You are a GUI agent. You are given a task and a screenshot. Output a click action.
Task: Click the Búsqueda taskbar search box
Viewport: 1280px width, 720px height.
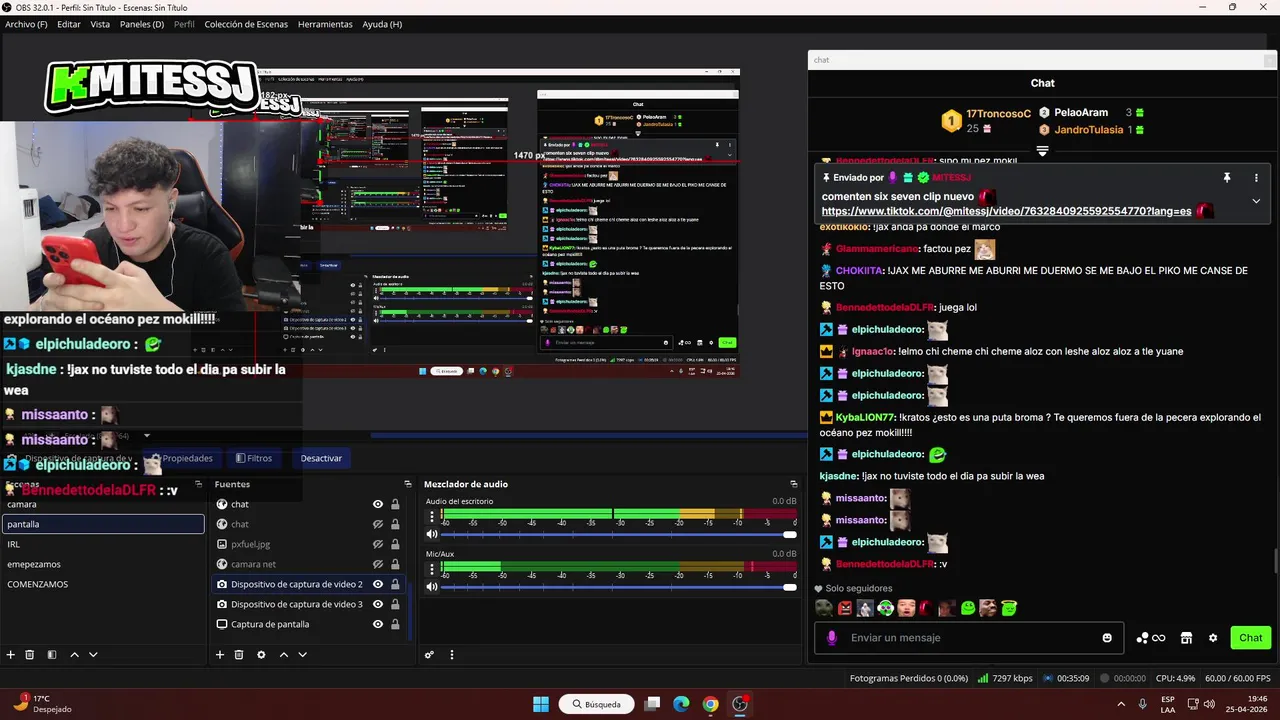[597, 704]
